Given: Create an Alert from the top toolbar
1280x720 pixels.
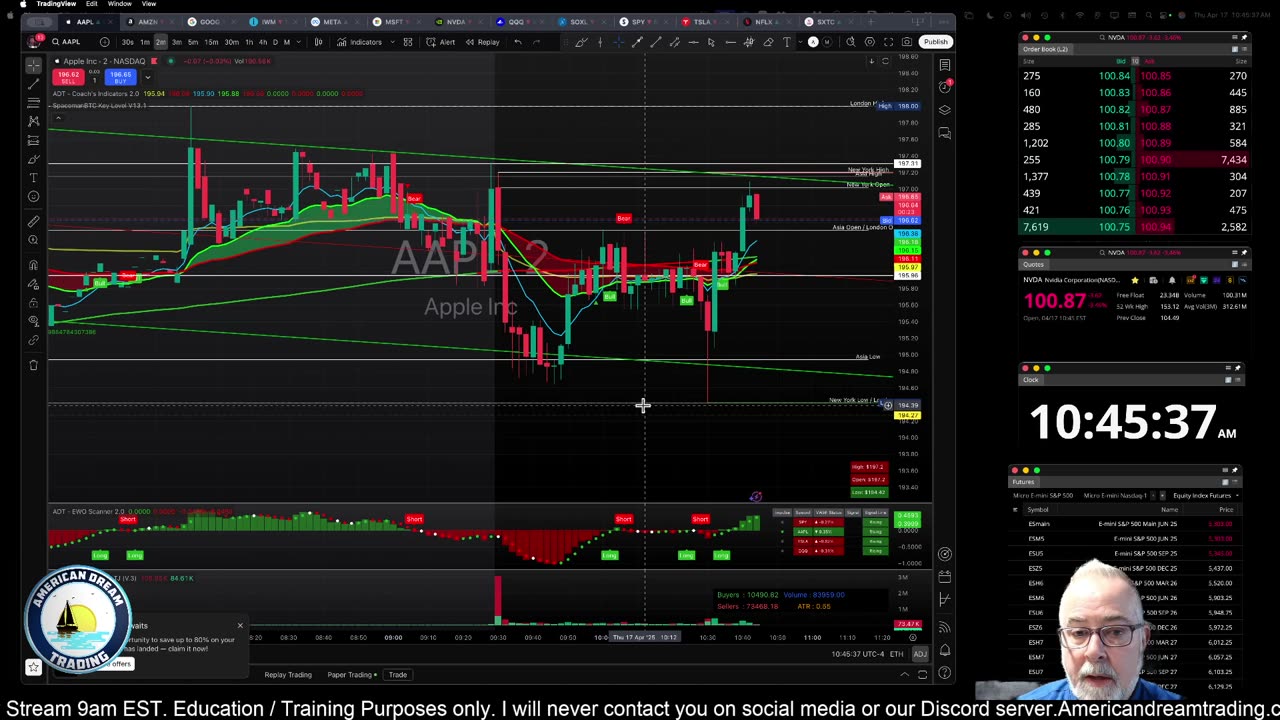Looking at the screenshot, I should [x=441, y=42].
